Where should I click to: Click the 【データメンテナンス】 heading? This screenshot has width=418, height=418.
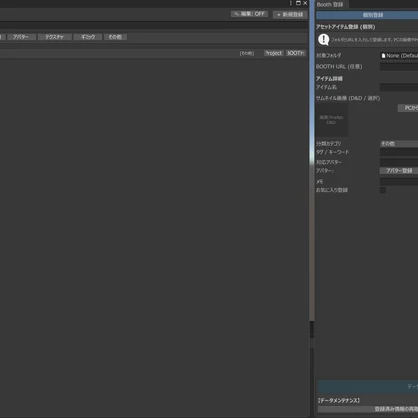point(339,400)
